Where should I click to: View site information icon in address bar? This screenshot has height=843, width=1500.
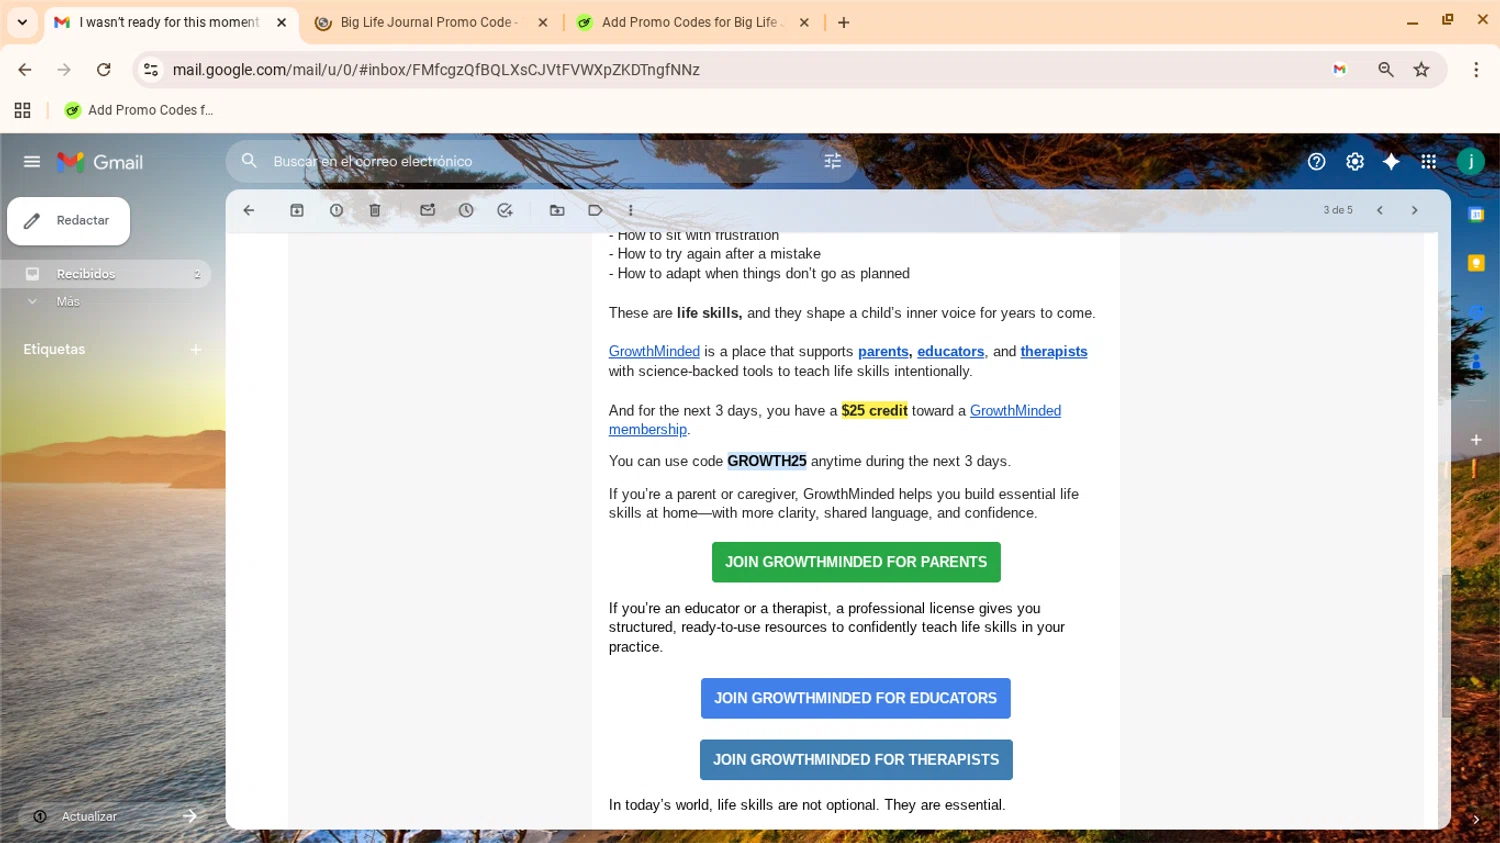point(151,69)
